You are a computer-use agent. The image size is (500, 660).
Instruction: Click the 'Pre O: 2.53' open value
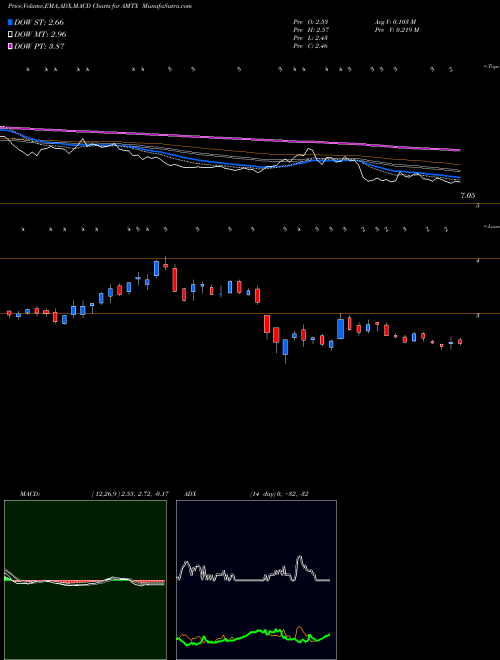coord(311,21)
